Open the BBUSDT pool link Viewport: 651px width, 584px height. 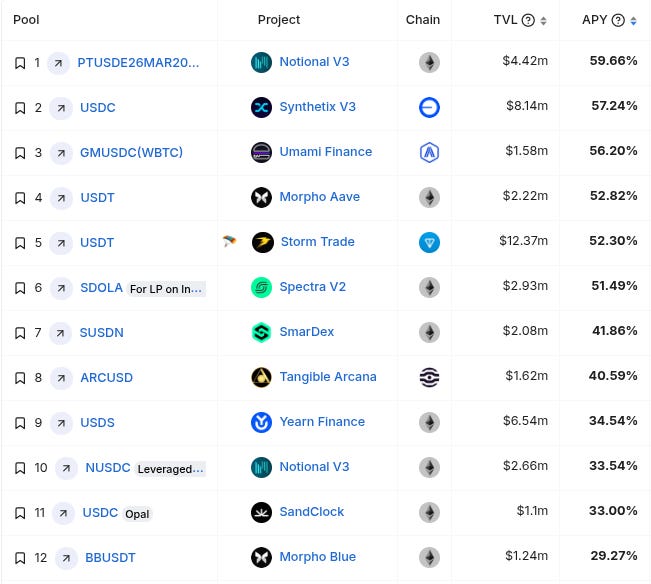pyautogui.click(x=110, y=558)
